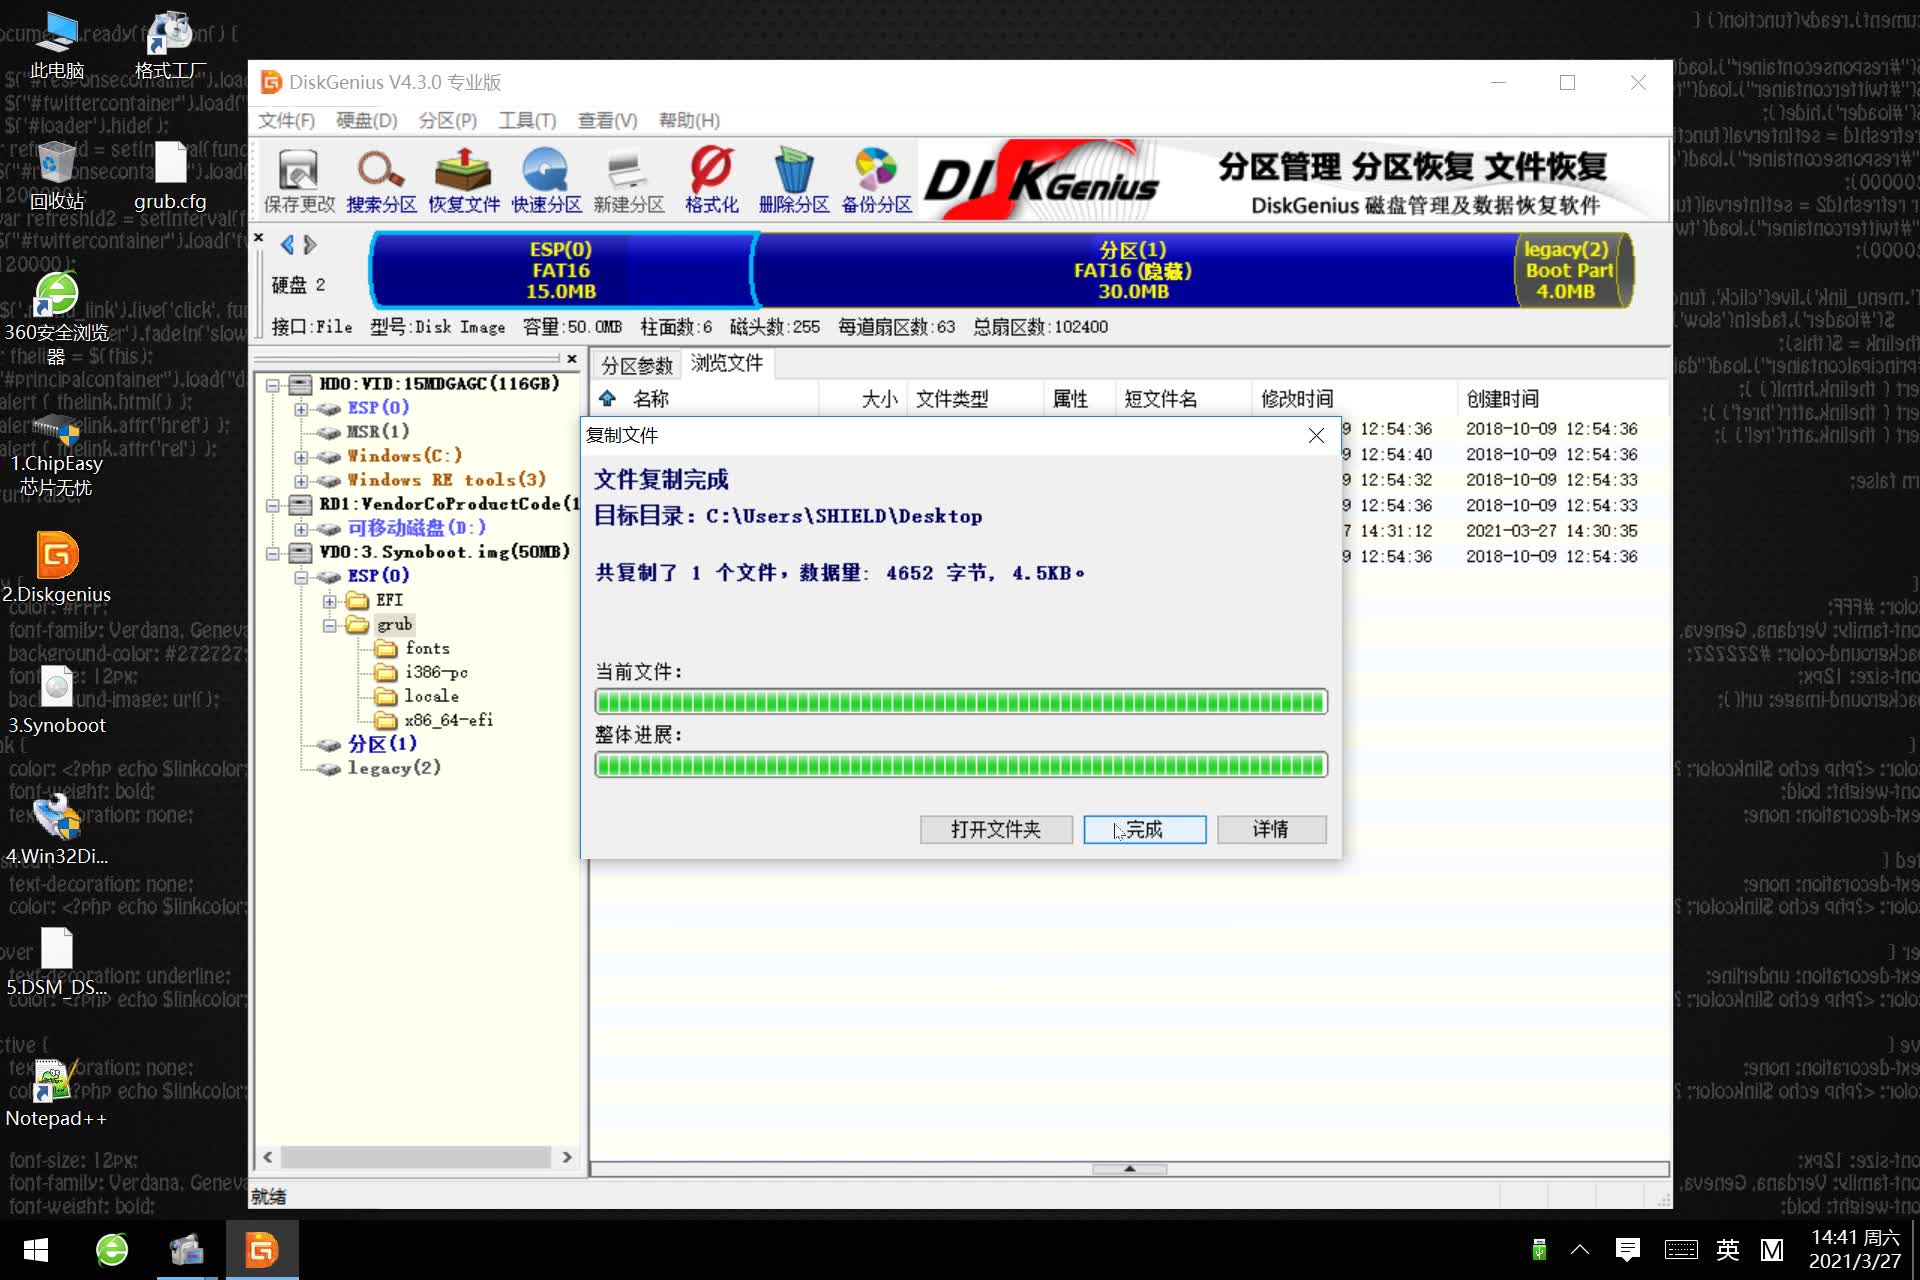This screenshot has width=1920, height=1280.
Task: Select the 3.Synoboot image file on desktop
Action: point(56,700)
